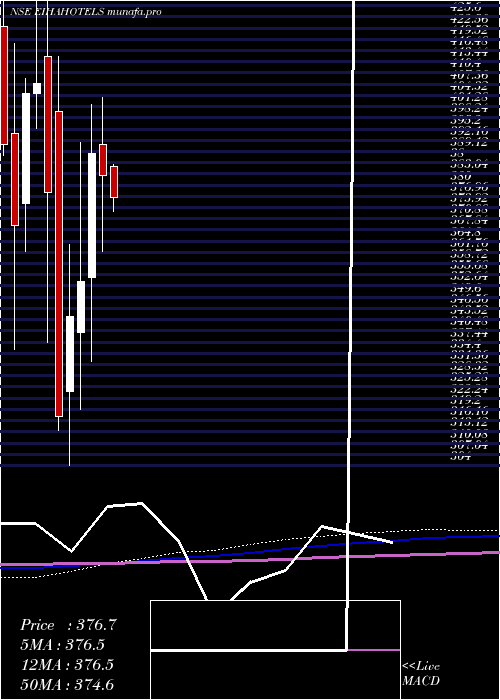The image size is (500, 700).
Task: Click the 310.08 price axis label
Action: click(x=468, y=433)
